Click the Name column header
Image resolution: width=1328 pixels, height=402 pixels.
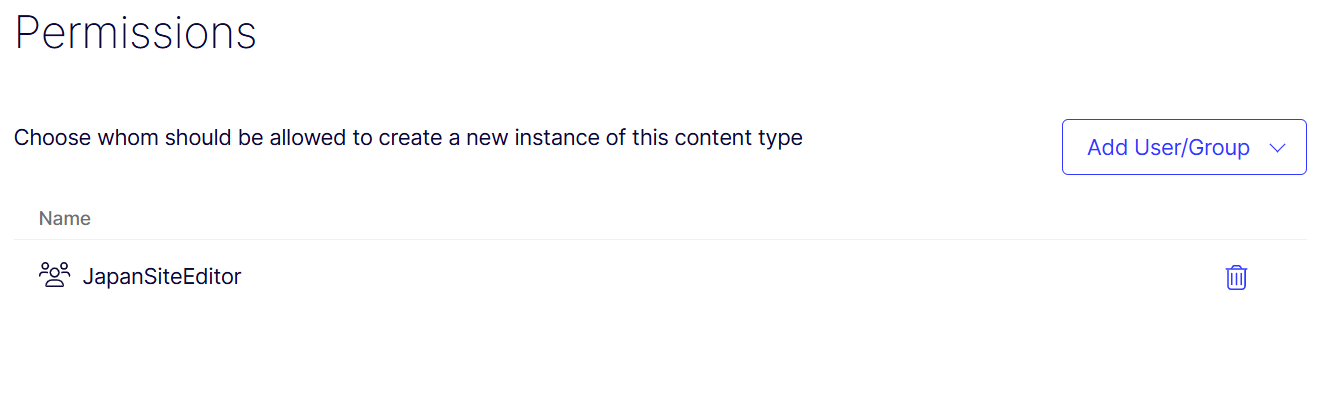click(x=65, y=218)
